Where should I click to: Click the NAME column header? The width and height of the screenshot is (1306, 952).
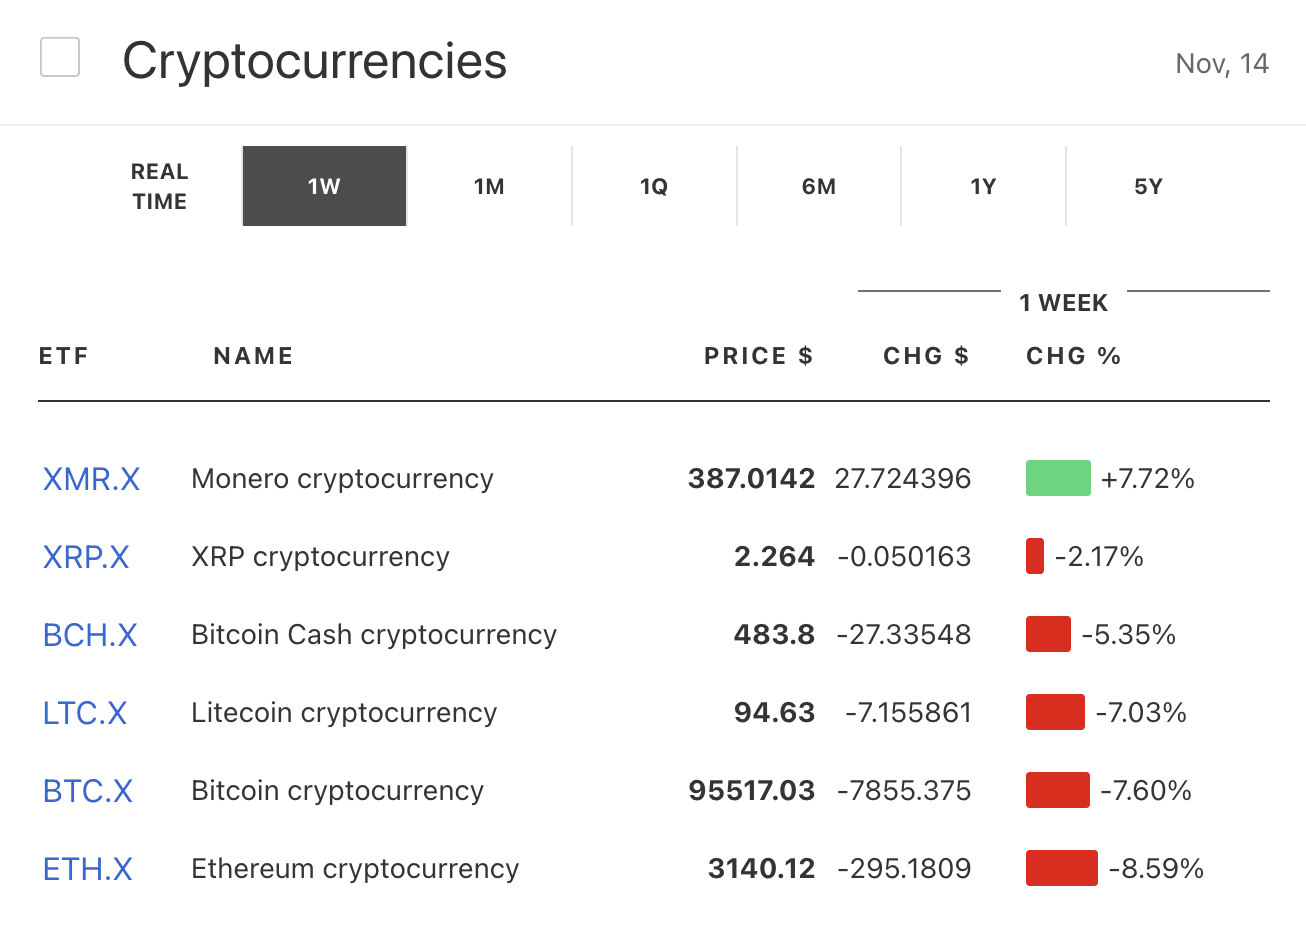[x=253, y=356]
